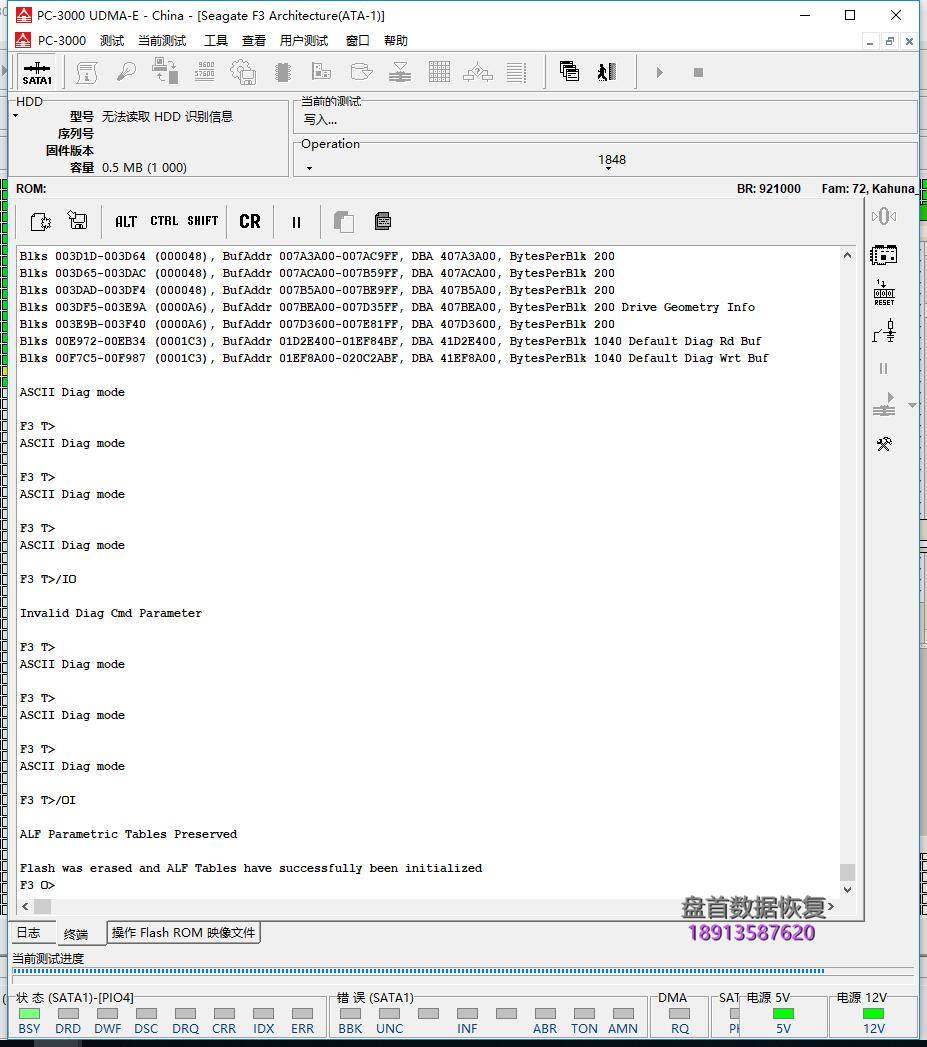Open the 窗口 menu
Image resolution: width=927 pixels, height=1047 pixels.
357,41
